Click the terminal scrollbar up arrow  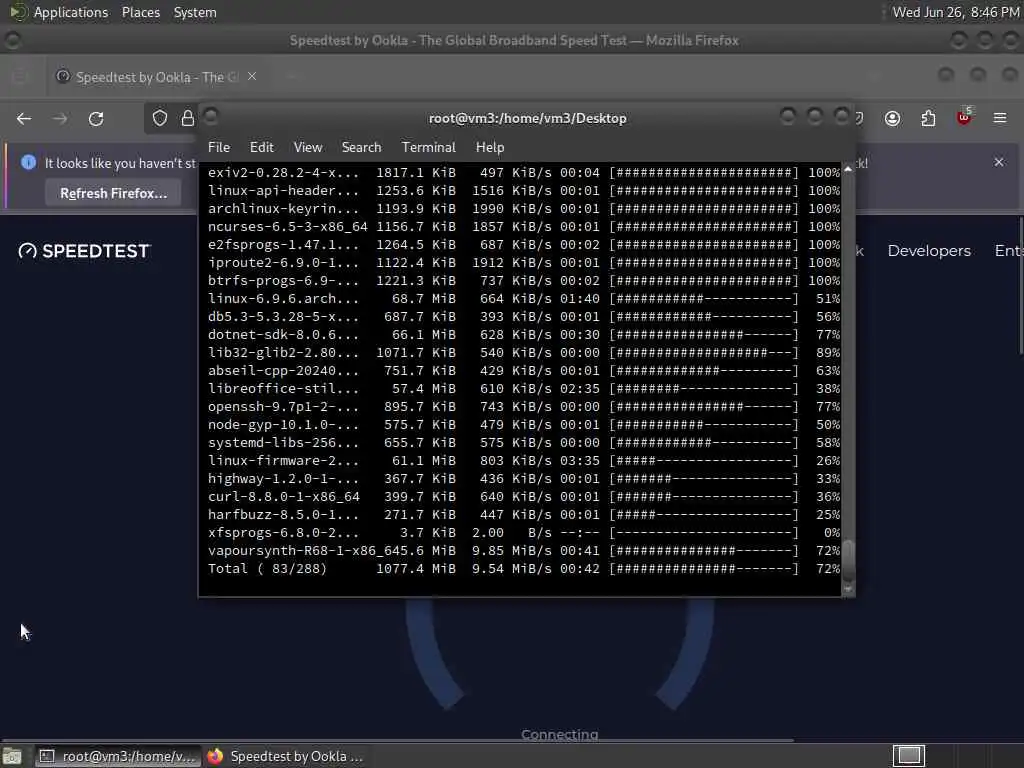pyautogui.click(x=848, y=169)
